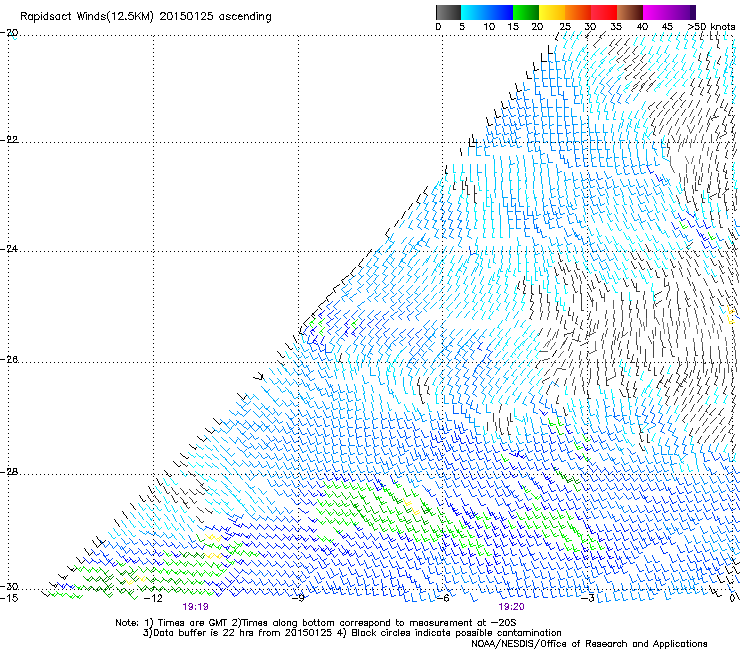The height and width of the screenshot is (650, 740).
Task: Click the -26 latitude axis label
Action: [x=9, y=360]
